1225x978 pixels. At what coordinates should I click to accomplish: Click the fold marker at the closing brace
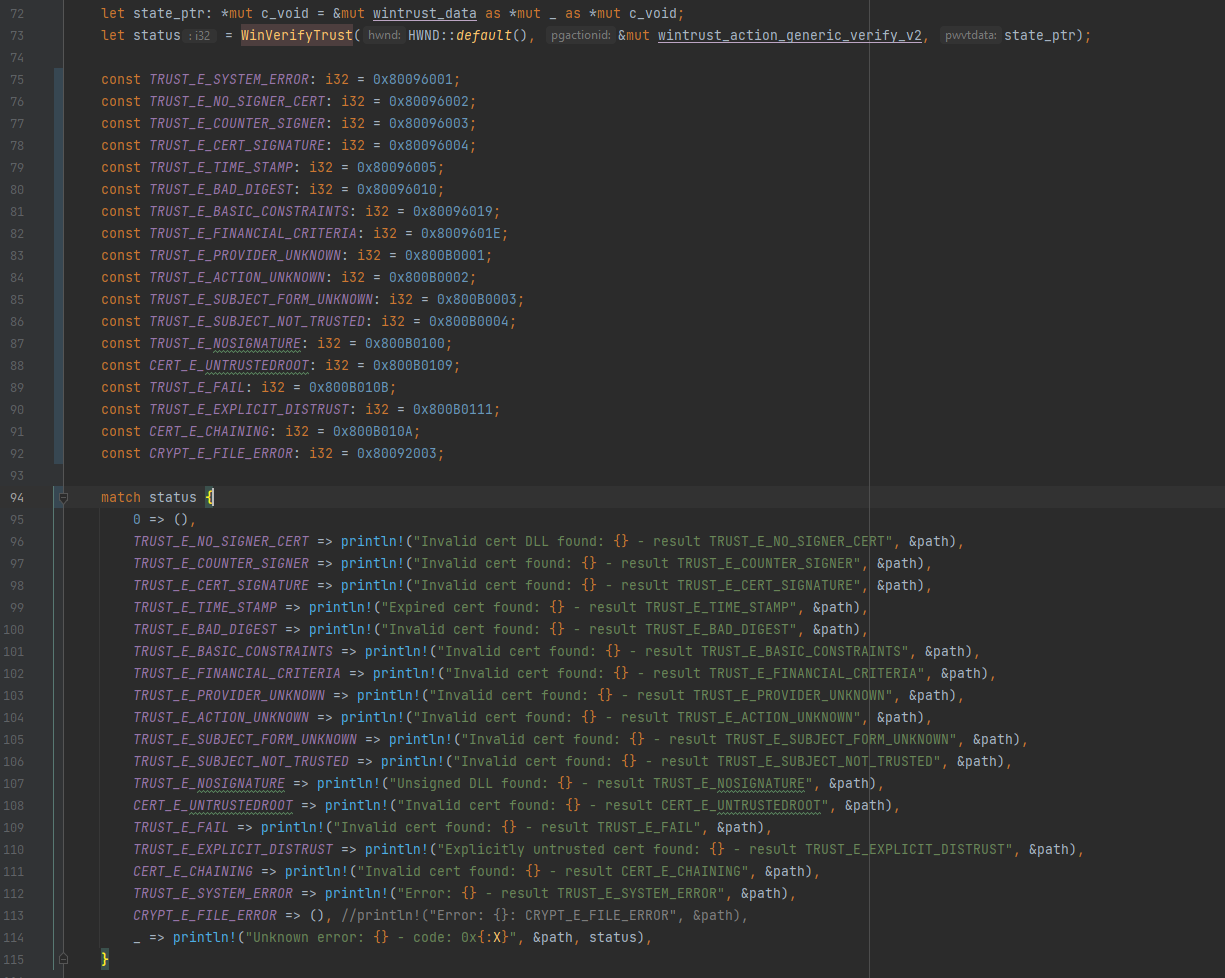(62, 958)
